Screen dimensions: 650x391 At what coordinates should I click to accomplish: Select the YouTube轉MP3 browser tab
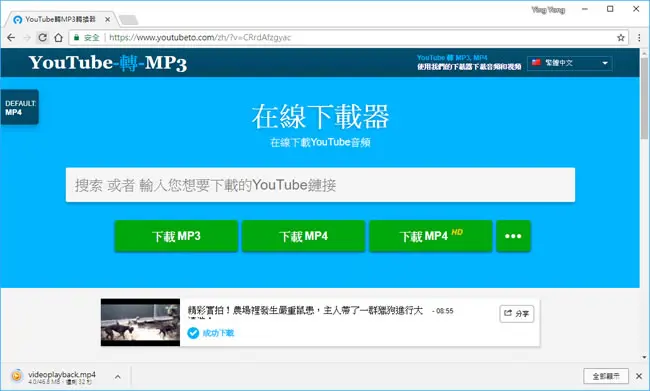point(61,19)
